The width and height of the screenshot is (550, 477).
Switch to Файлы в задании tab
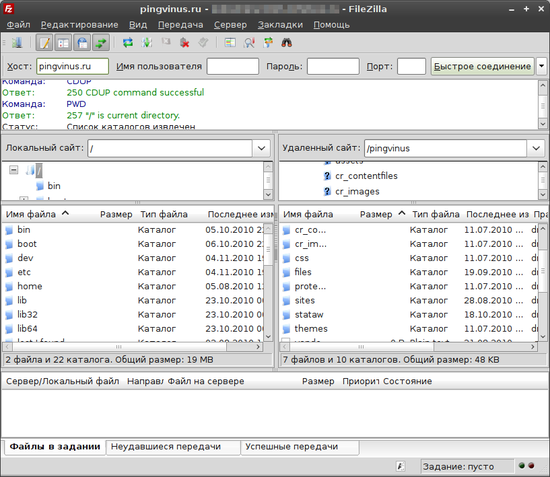click(x=55, y=446)
